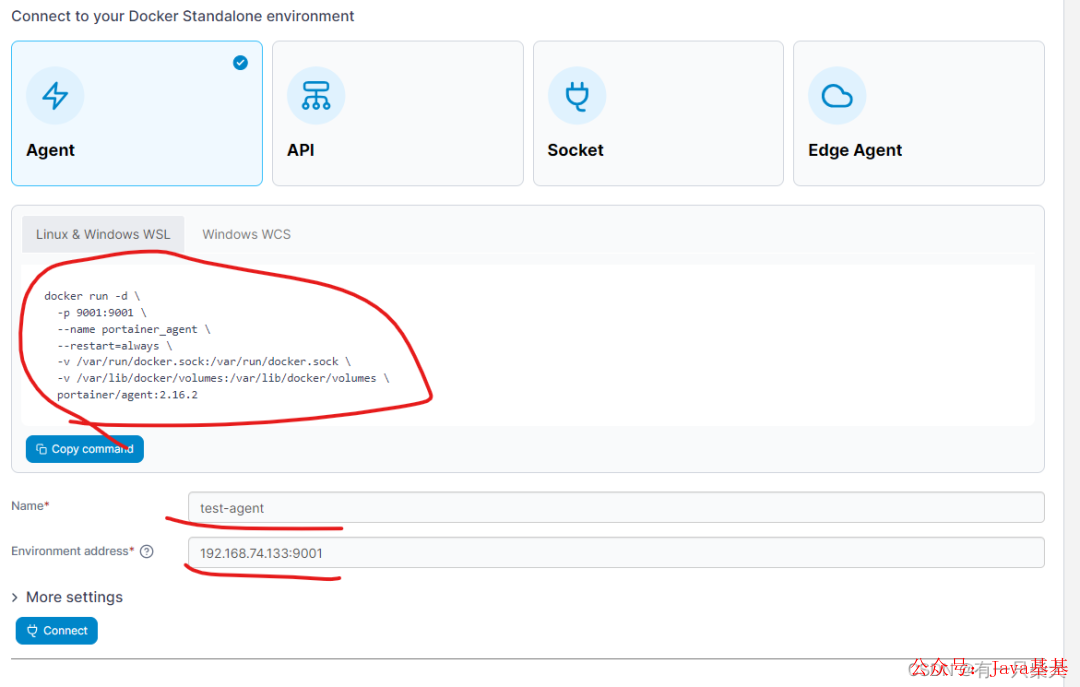
Task: Click the Copy command button
Action: (85, 449)
